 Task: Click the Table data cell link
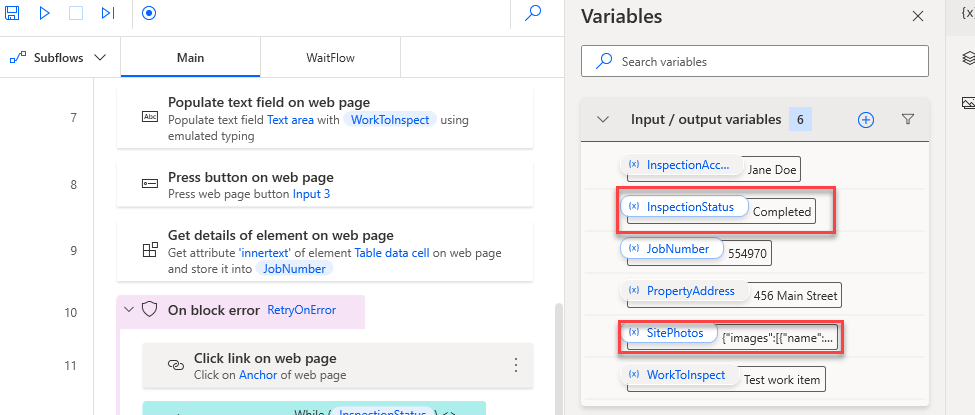pos(393,253)
